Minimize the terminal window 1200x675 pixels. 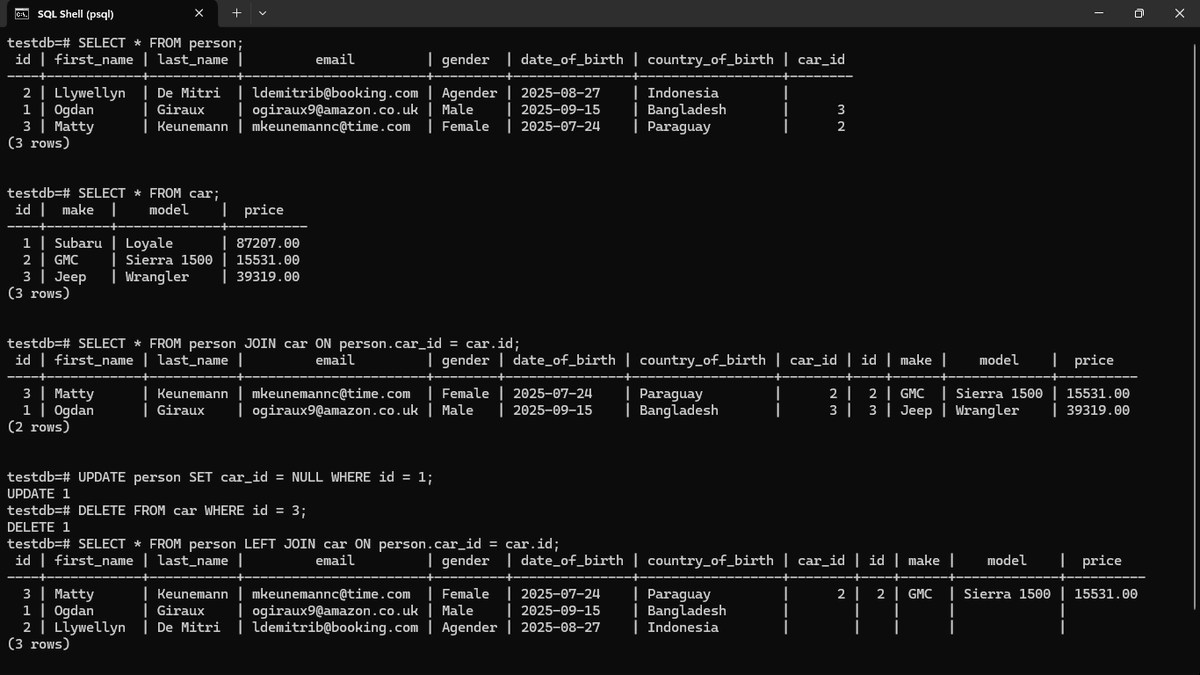click(1099, 13)
